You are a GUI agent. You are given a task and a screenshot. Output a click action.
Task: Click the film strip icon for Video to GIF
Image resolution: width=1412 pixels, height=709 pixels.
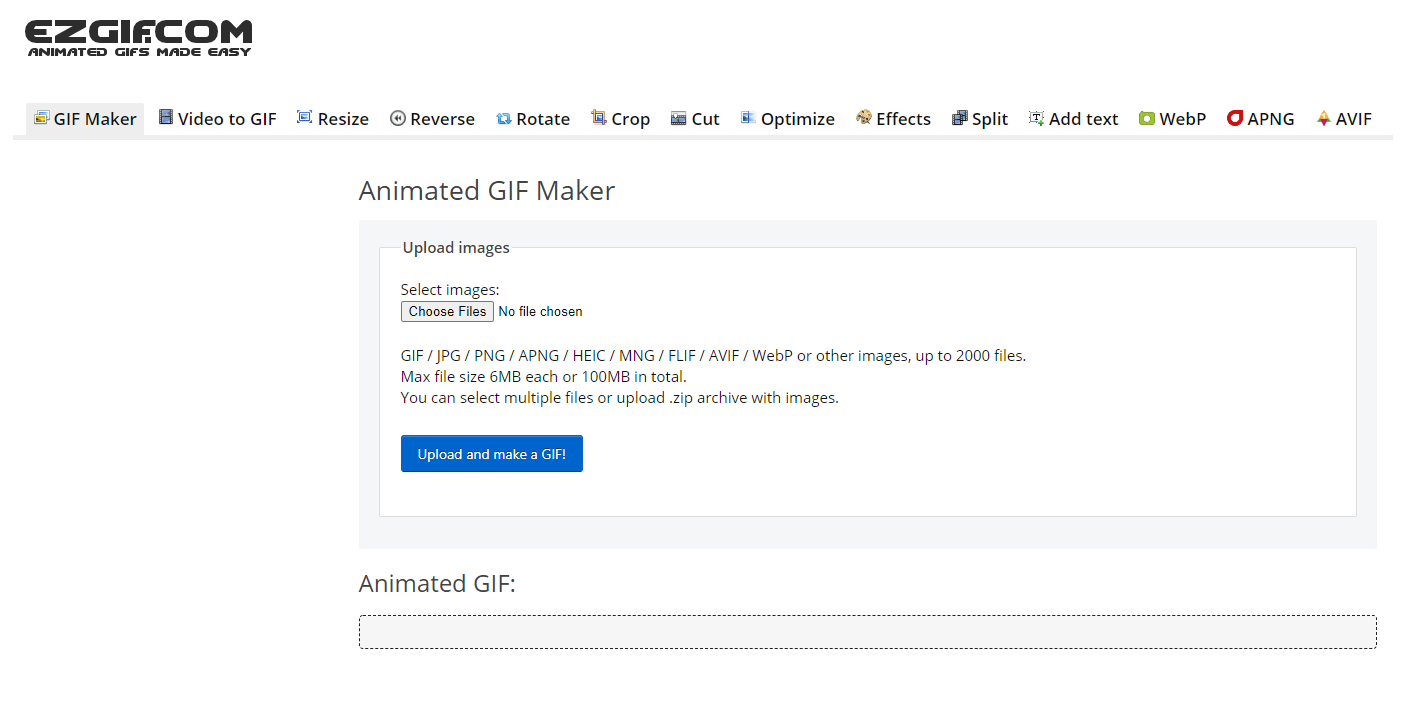pyautogui.click(x=166, y=118)
